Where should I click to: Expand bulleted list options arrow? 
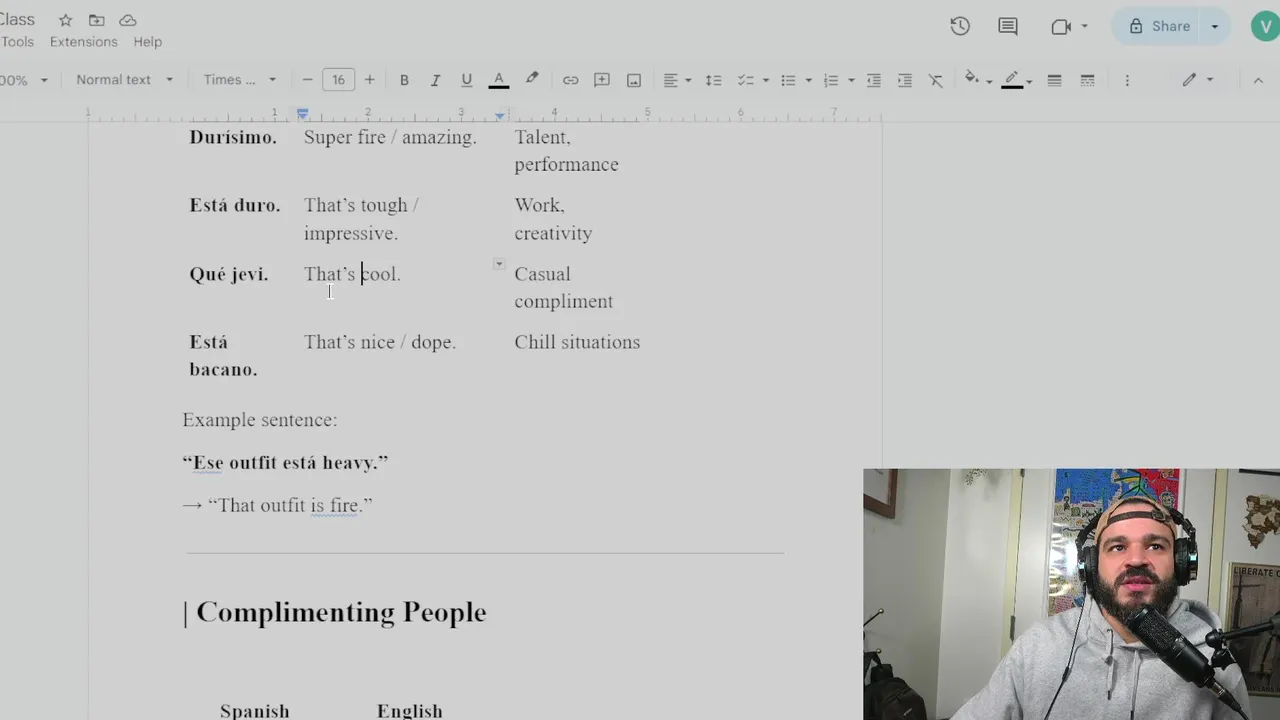coord(808,80)
